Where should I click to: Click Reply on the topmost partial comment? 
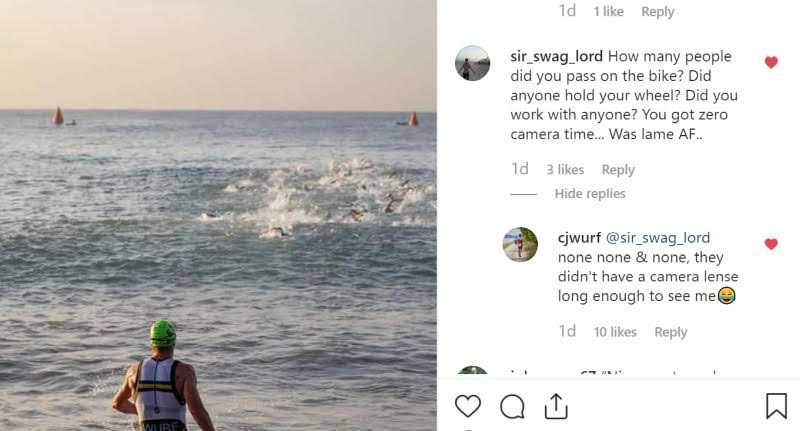[x=657, y=12]
